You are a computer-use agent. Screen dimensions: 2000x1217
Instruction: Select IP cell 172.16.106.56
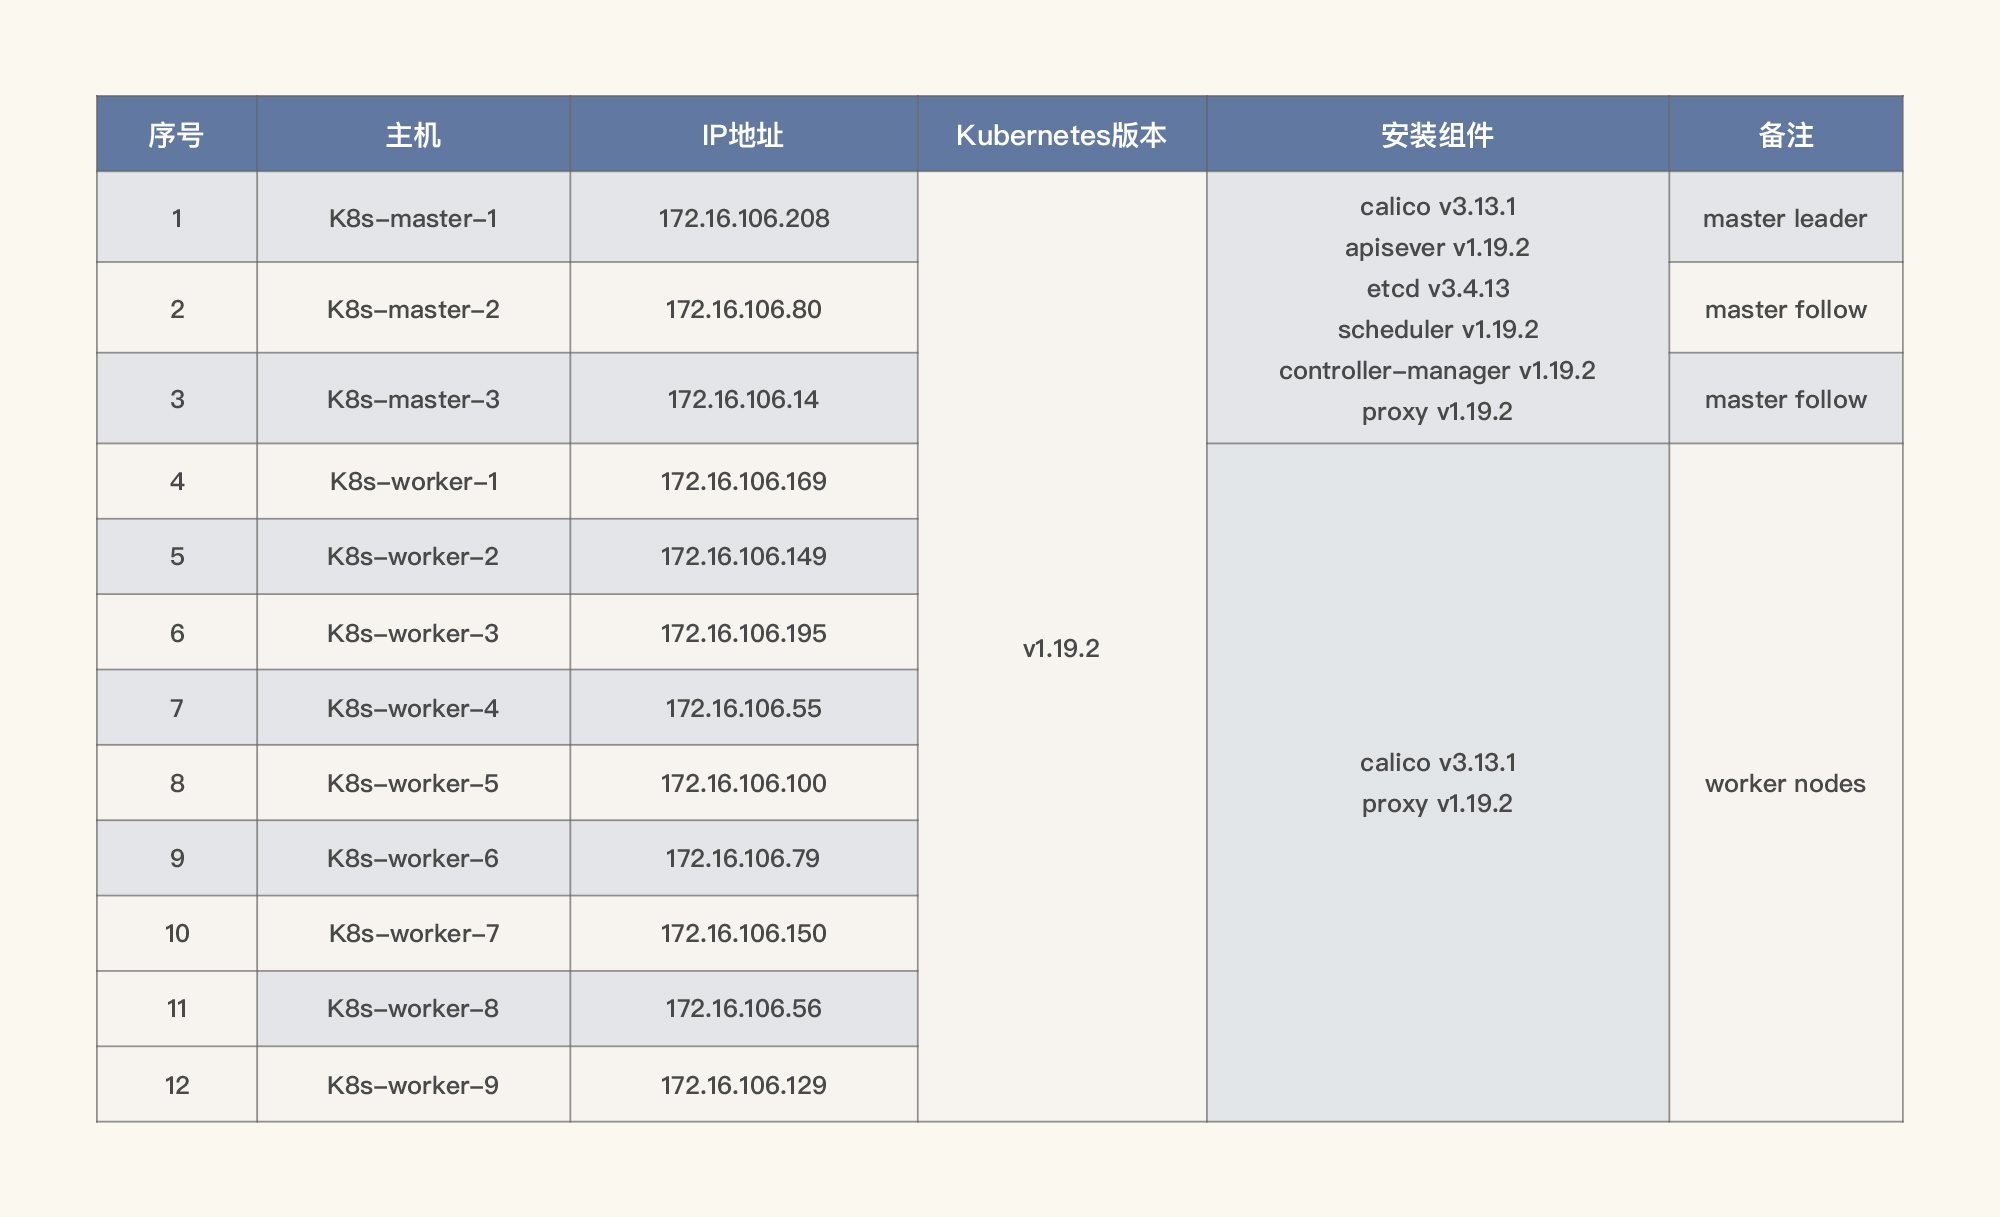[x=743, y=1008]
